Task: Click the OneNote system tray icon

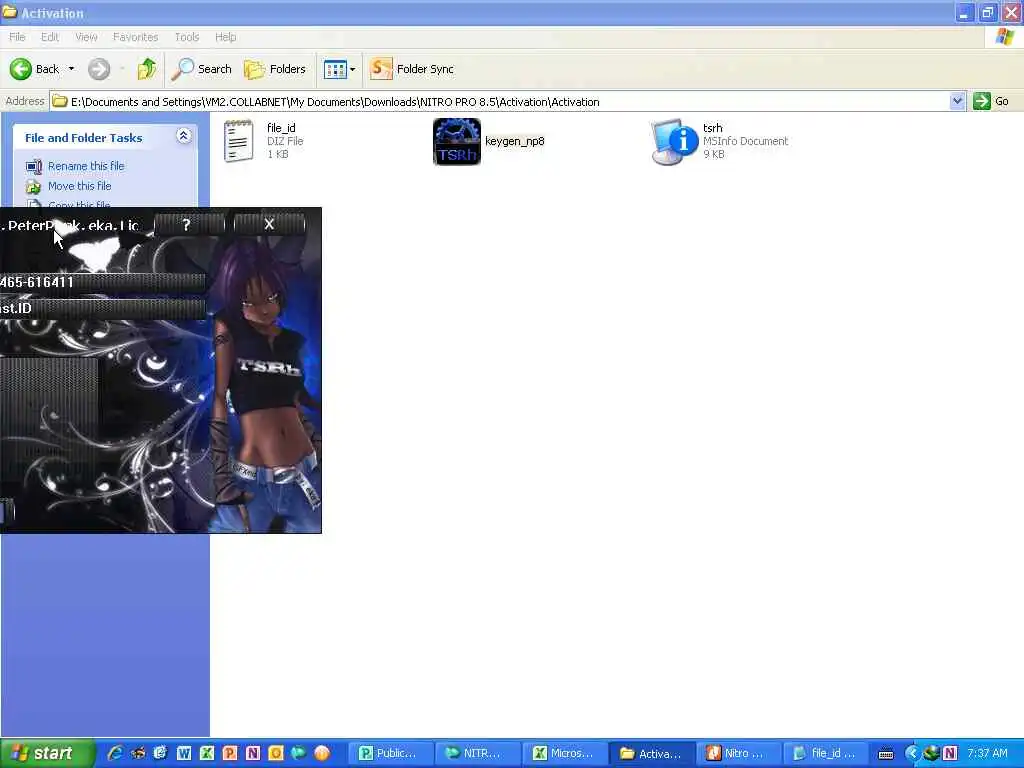Action: 950,753
